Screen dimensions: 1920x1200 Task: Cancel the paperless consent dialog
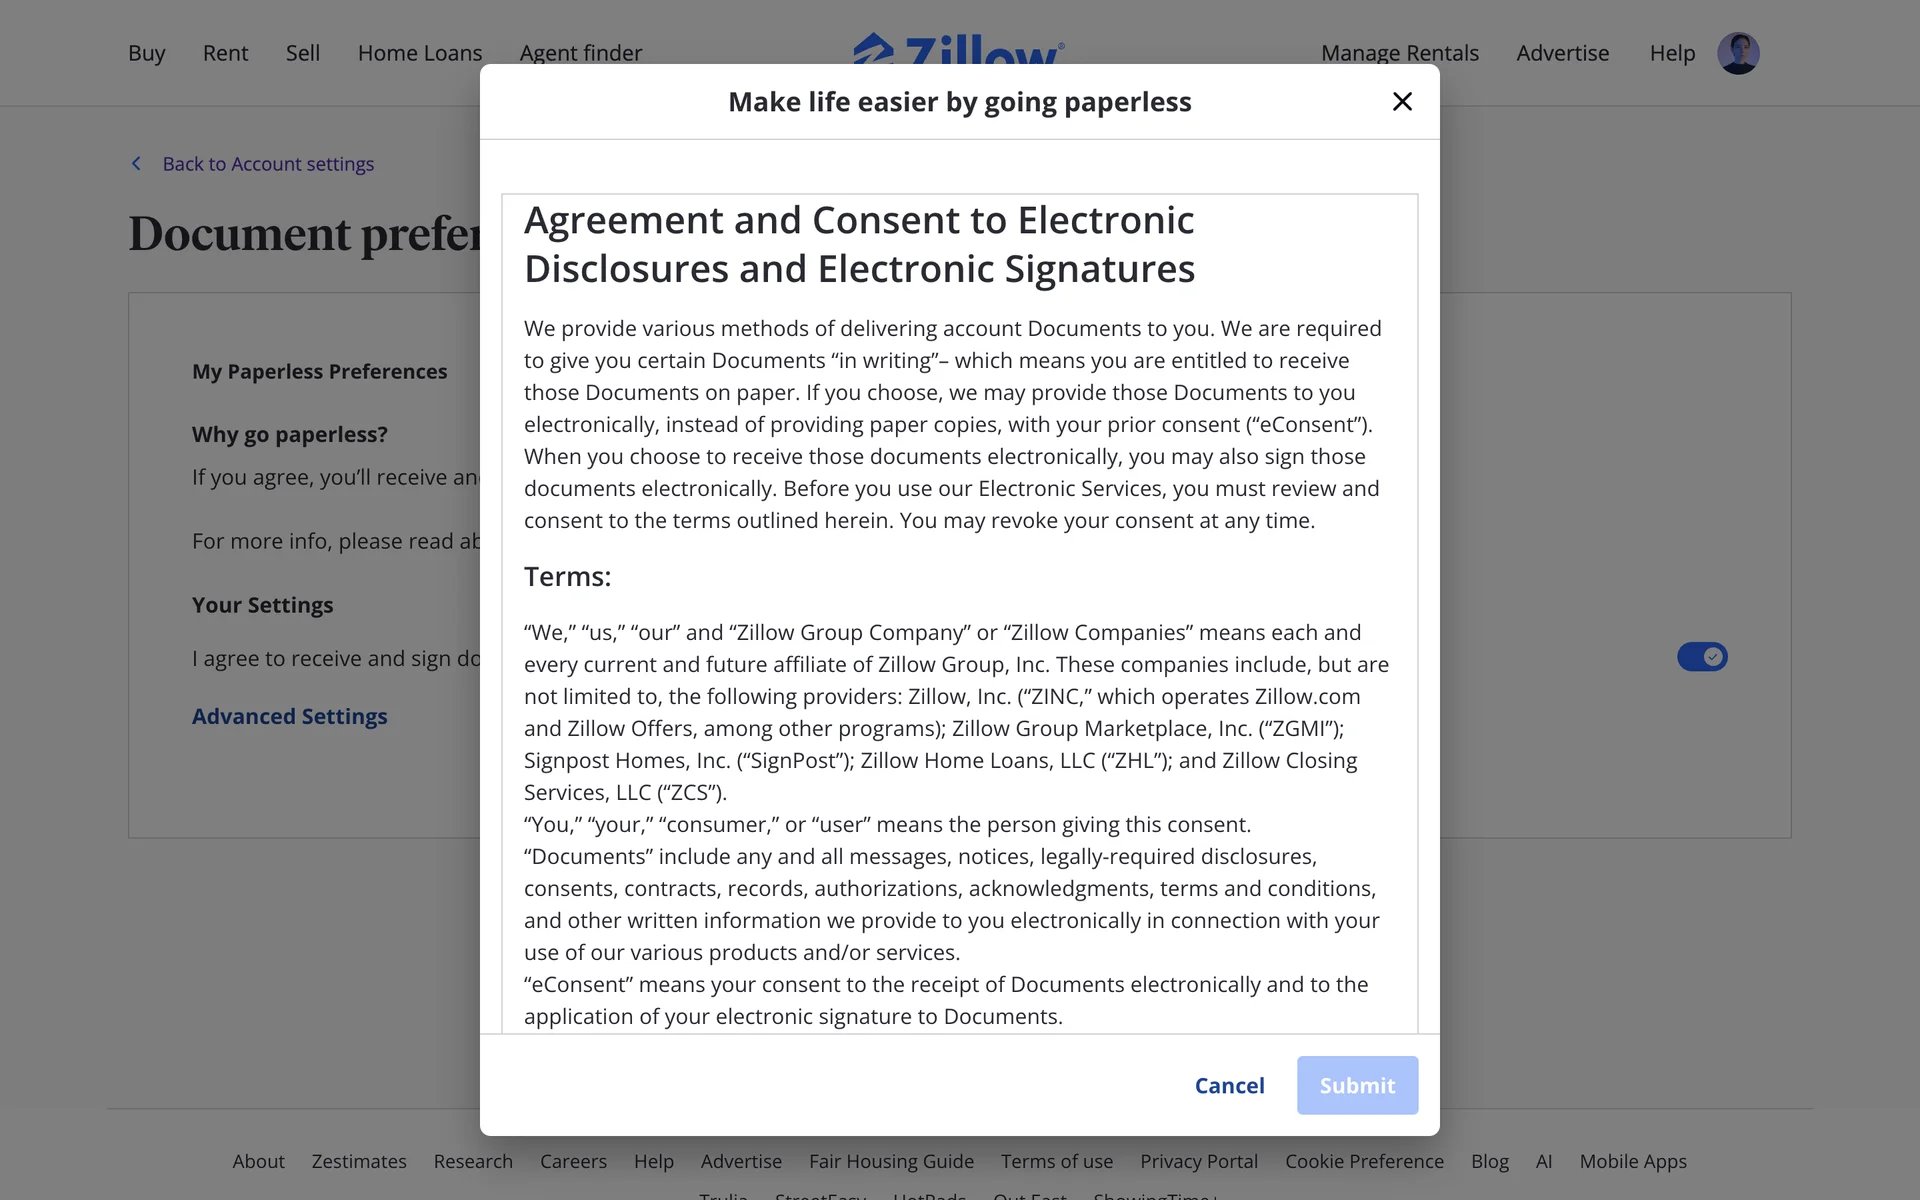(1229, 1085)
